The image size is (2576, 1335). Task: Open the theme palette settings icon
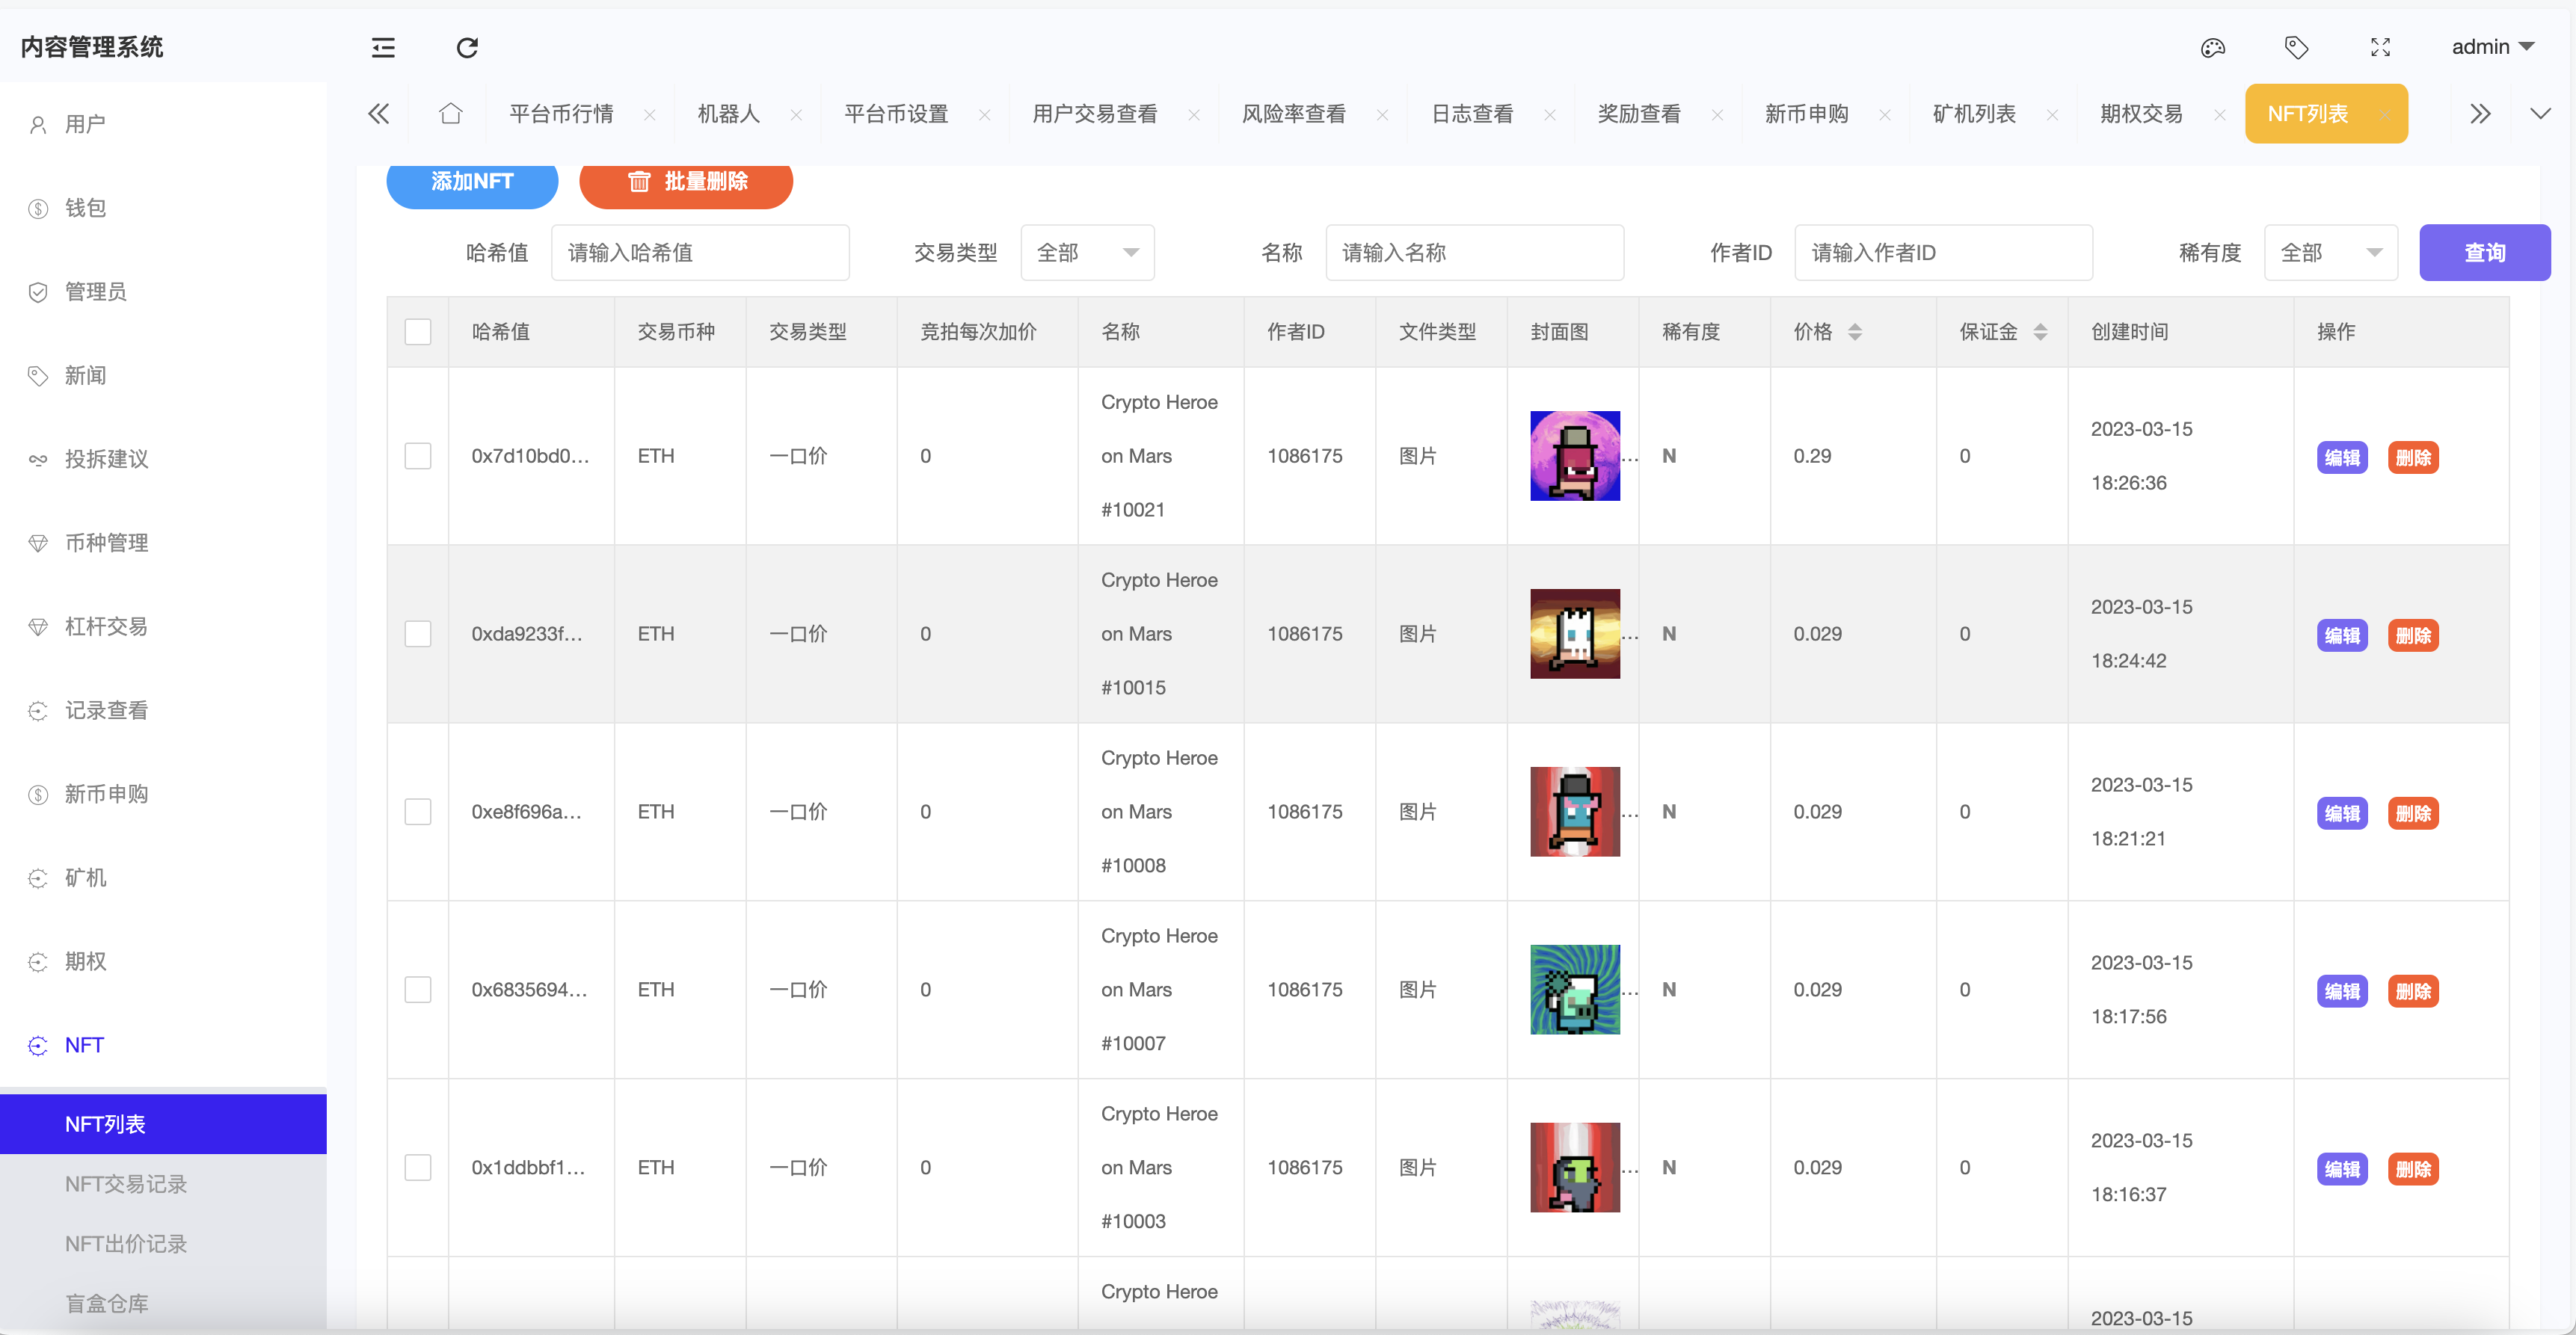pos(2213,47)
